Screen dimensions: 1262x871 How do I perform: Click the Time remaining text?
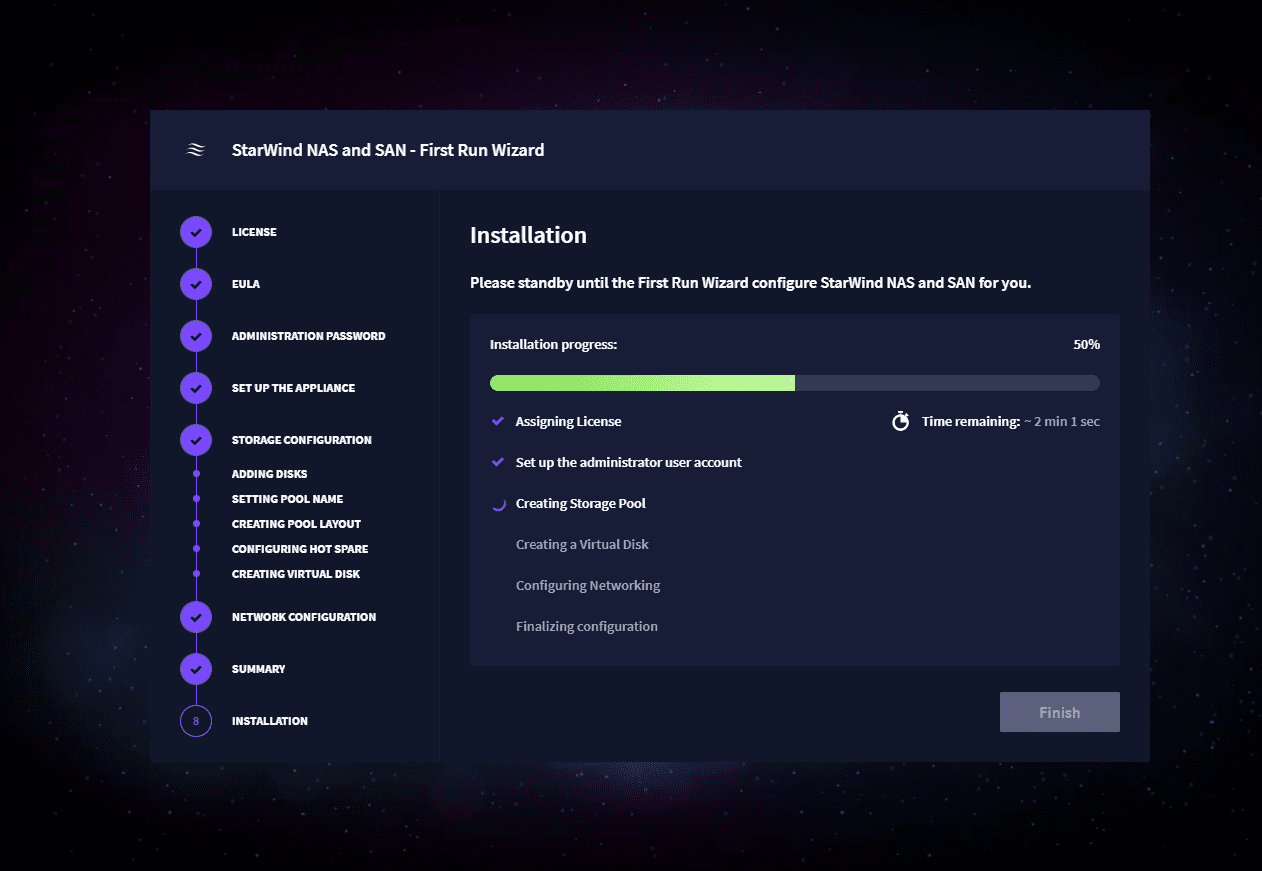click(x=1011, y=422)
